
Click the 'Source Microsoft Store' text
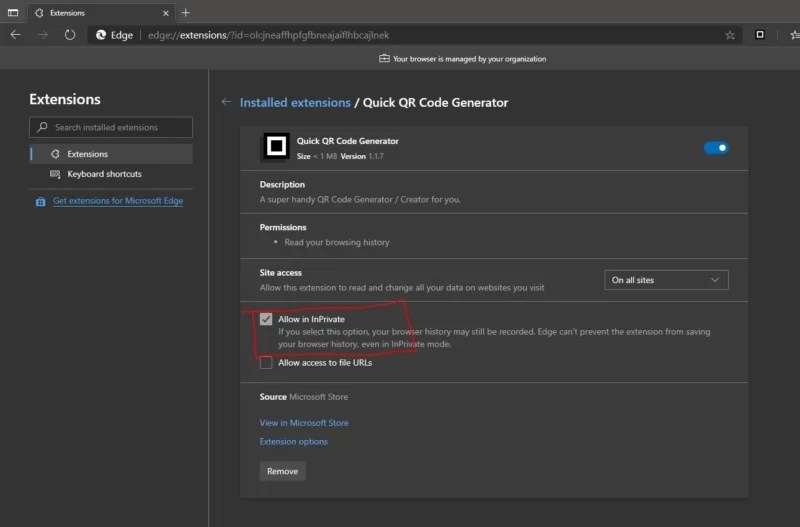click(x=304, y=397)
